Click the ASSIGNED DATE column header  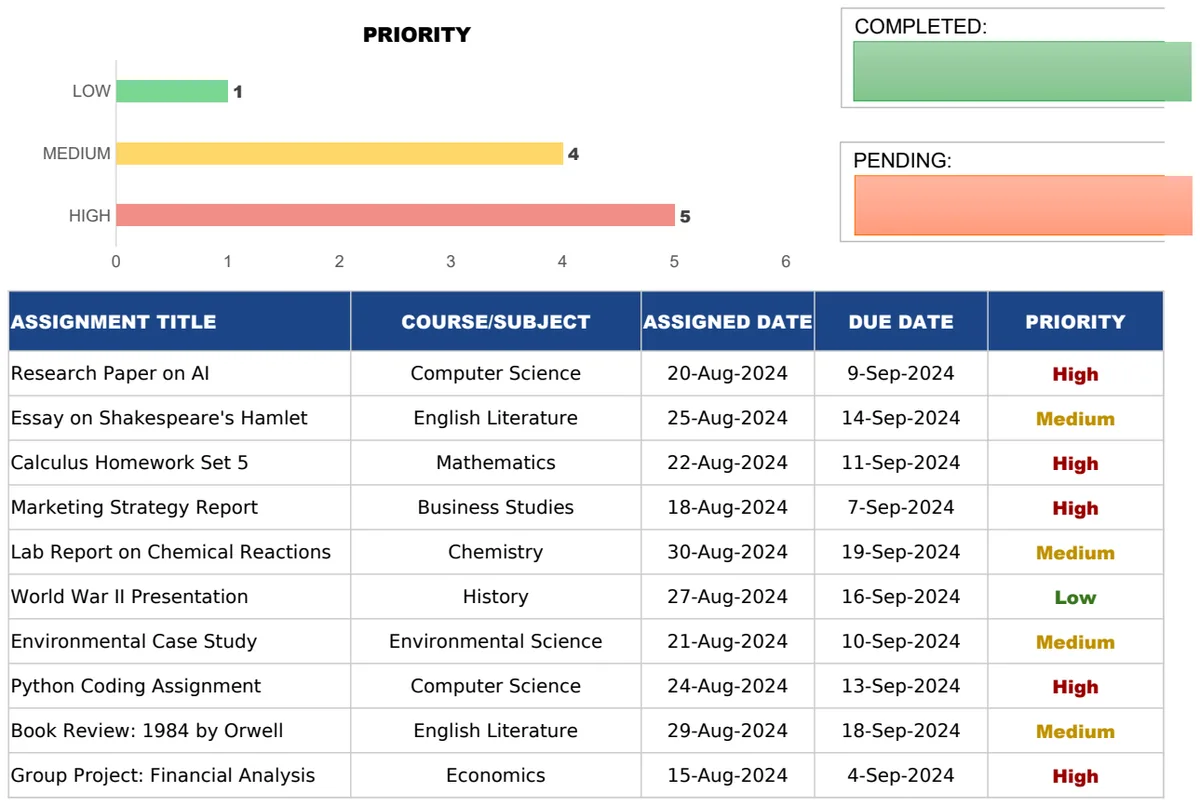(x=728, y=321)
